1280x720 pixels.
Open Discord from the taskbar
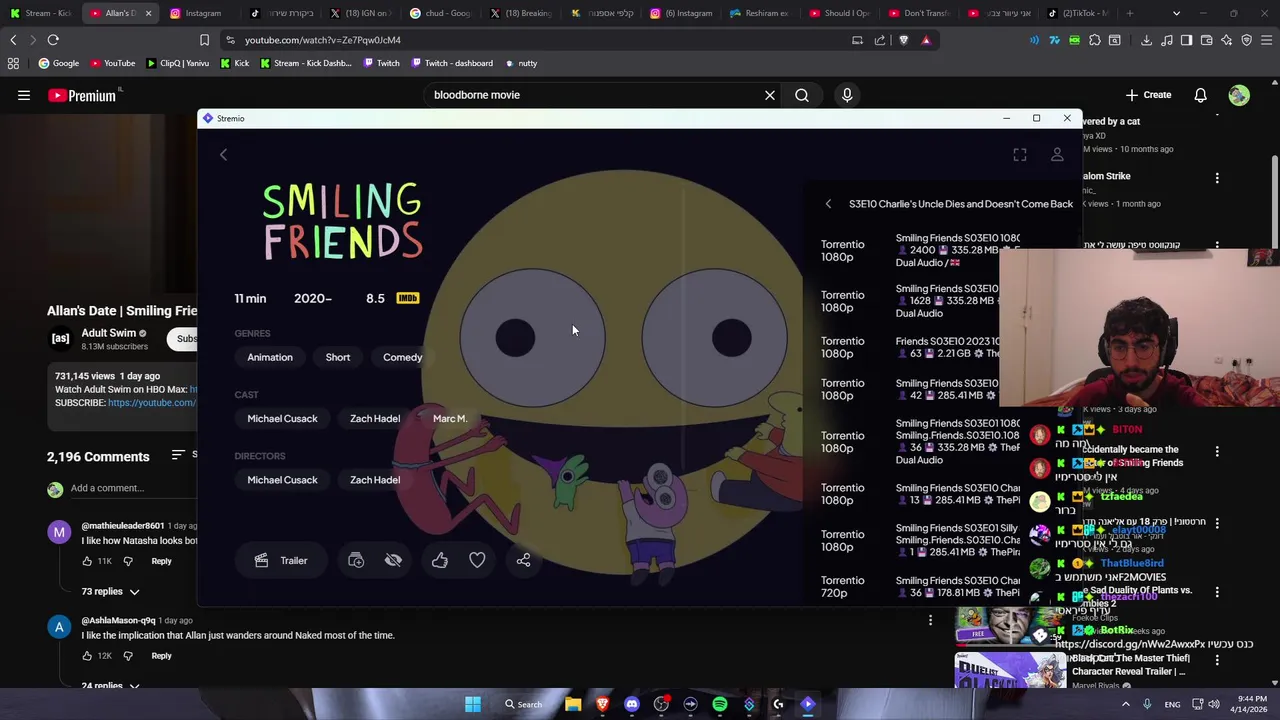(632, 704)
